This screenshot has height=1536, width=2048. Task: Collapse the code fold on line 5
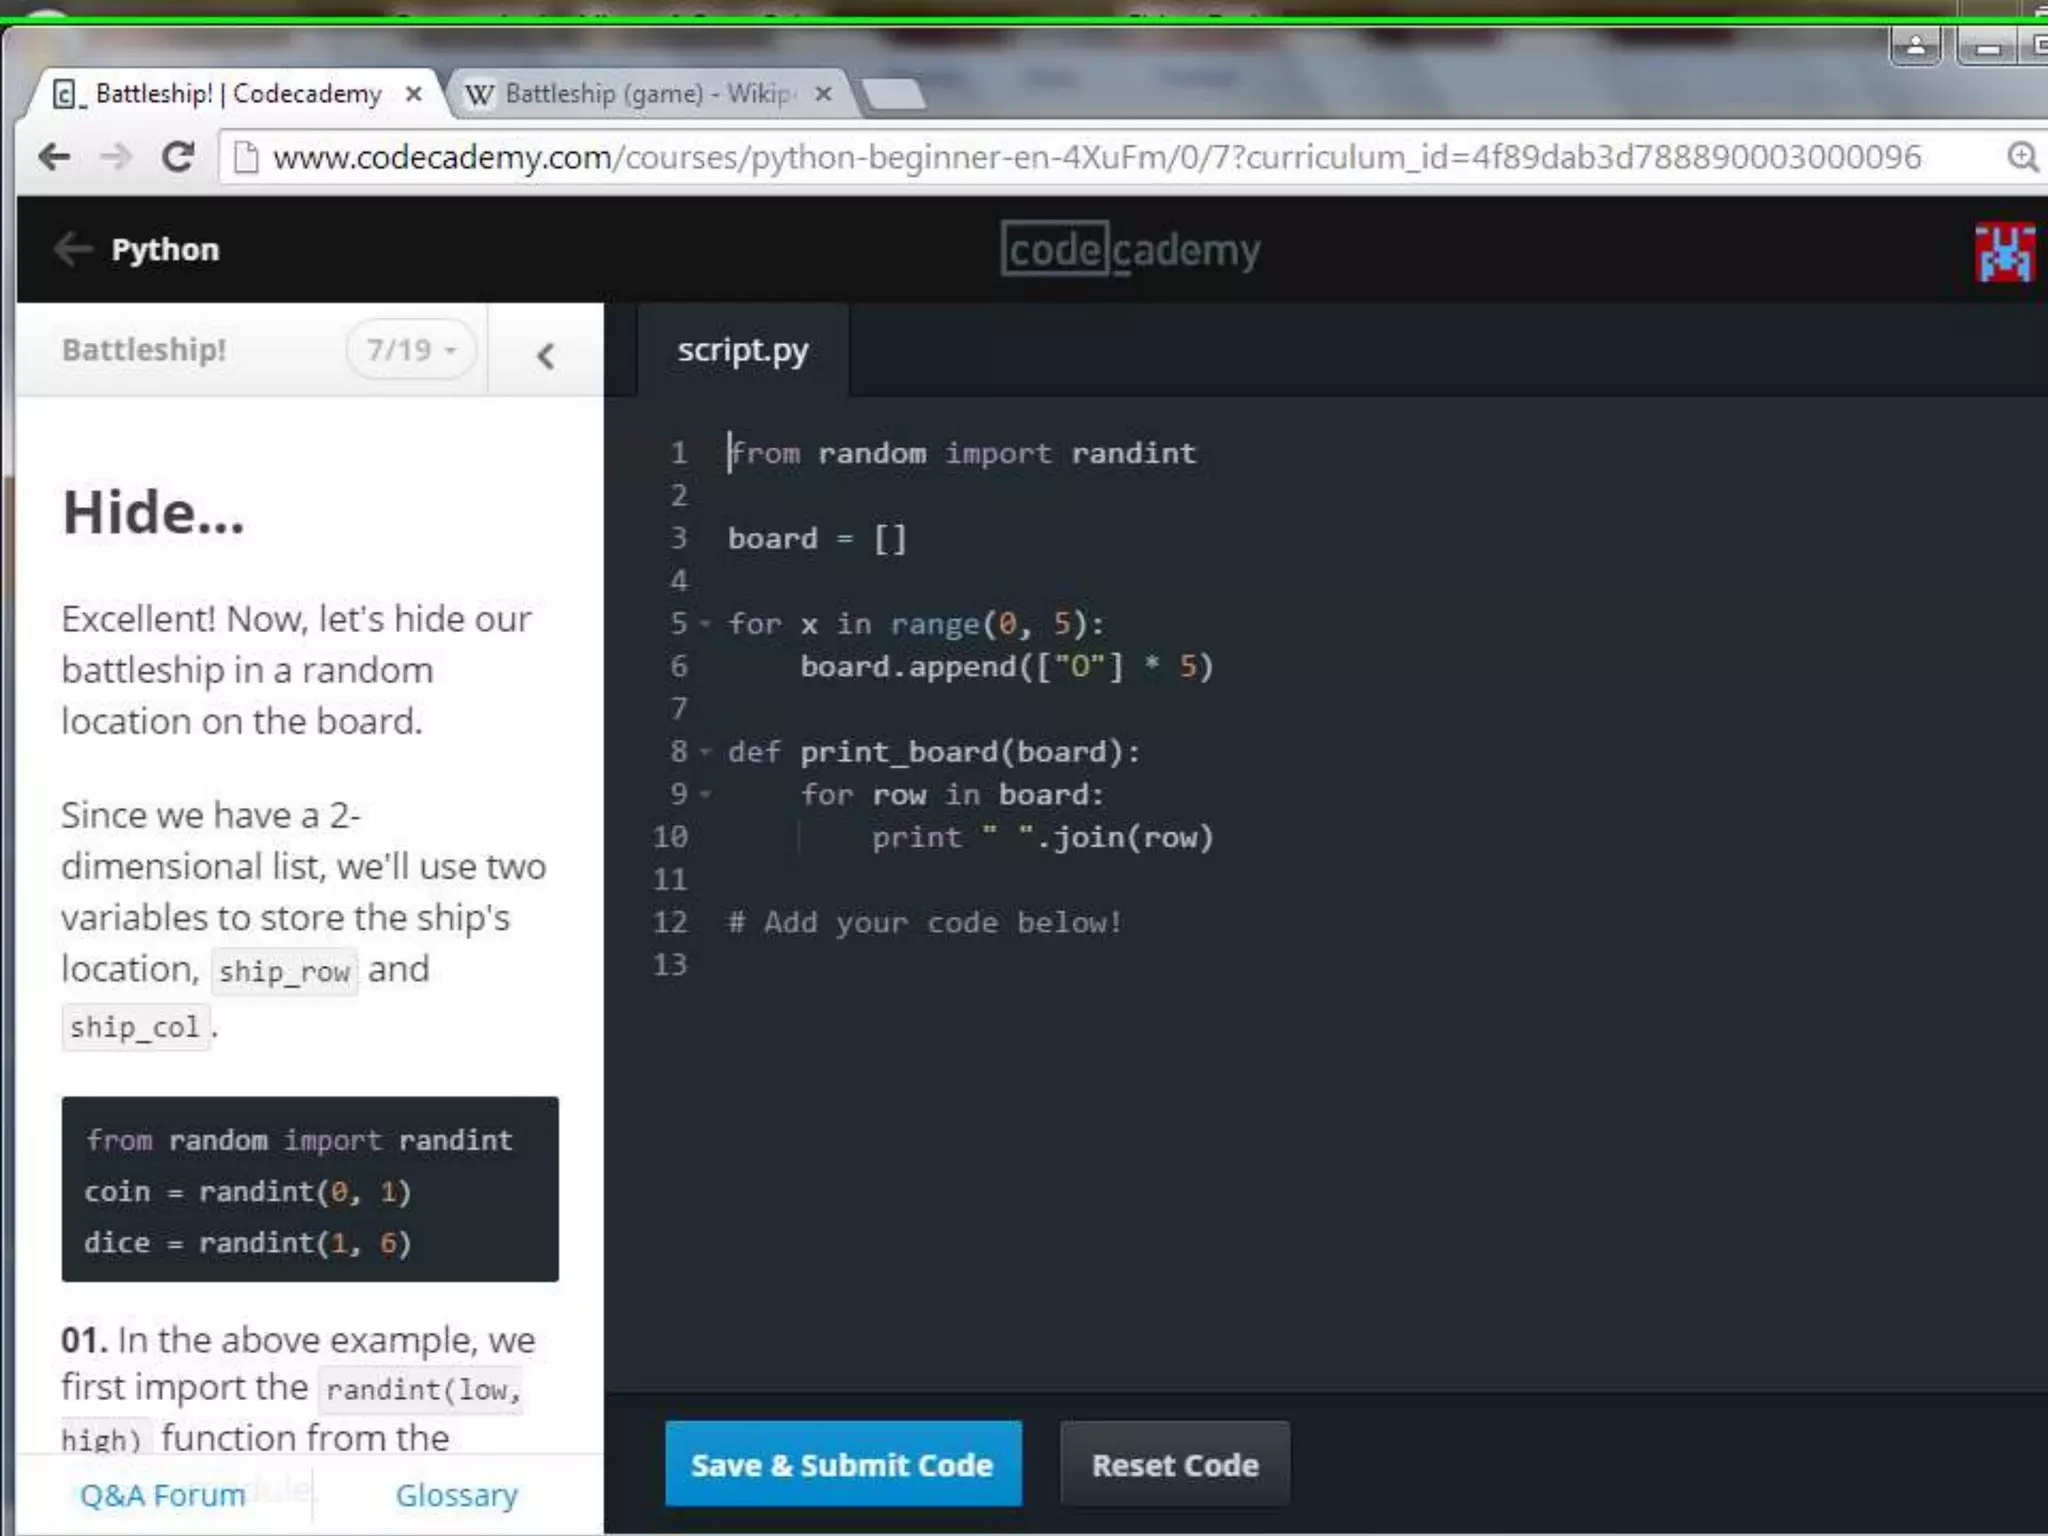click(706, 624)
